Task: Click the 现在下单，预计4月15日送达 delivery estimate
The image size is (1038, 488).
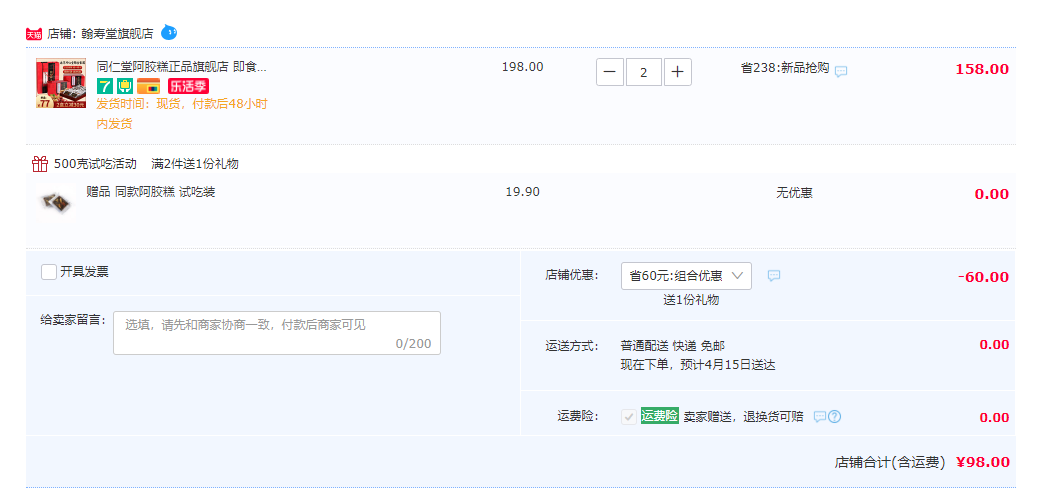Action: tap(698, 364)
